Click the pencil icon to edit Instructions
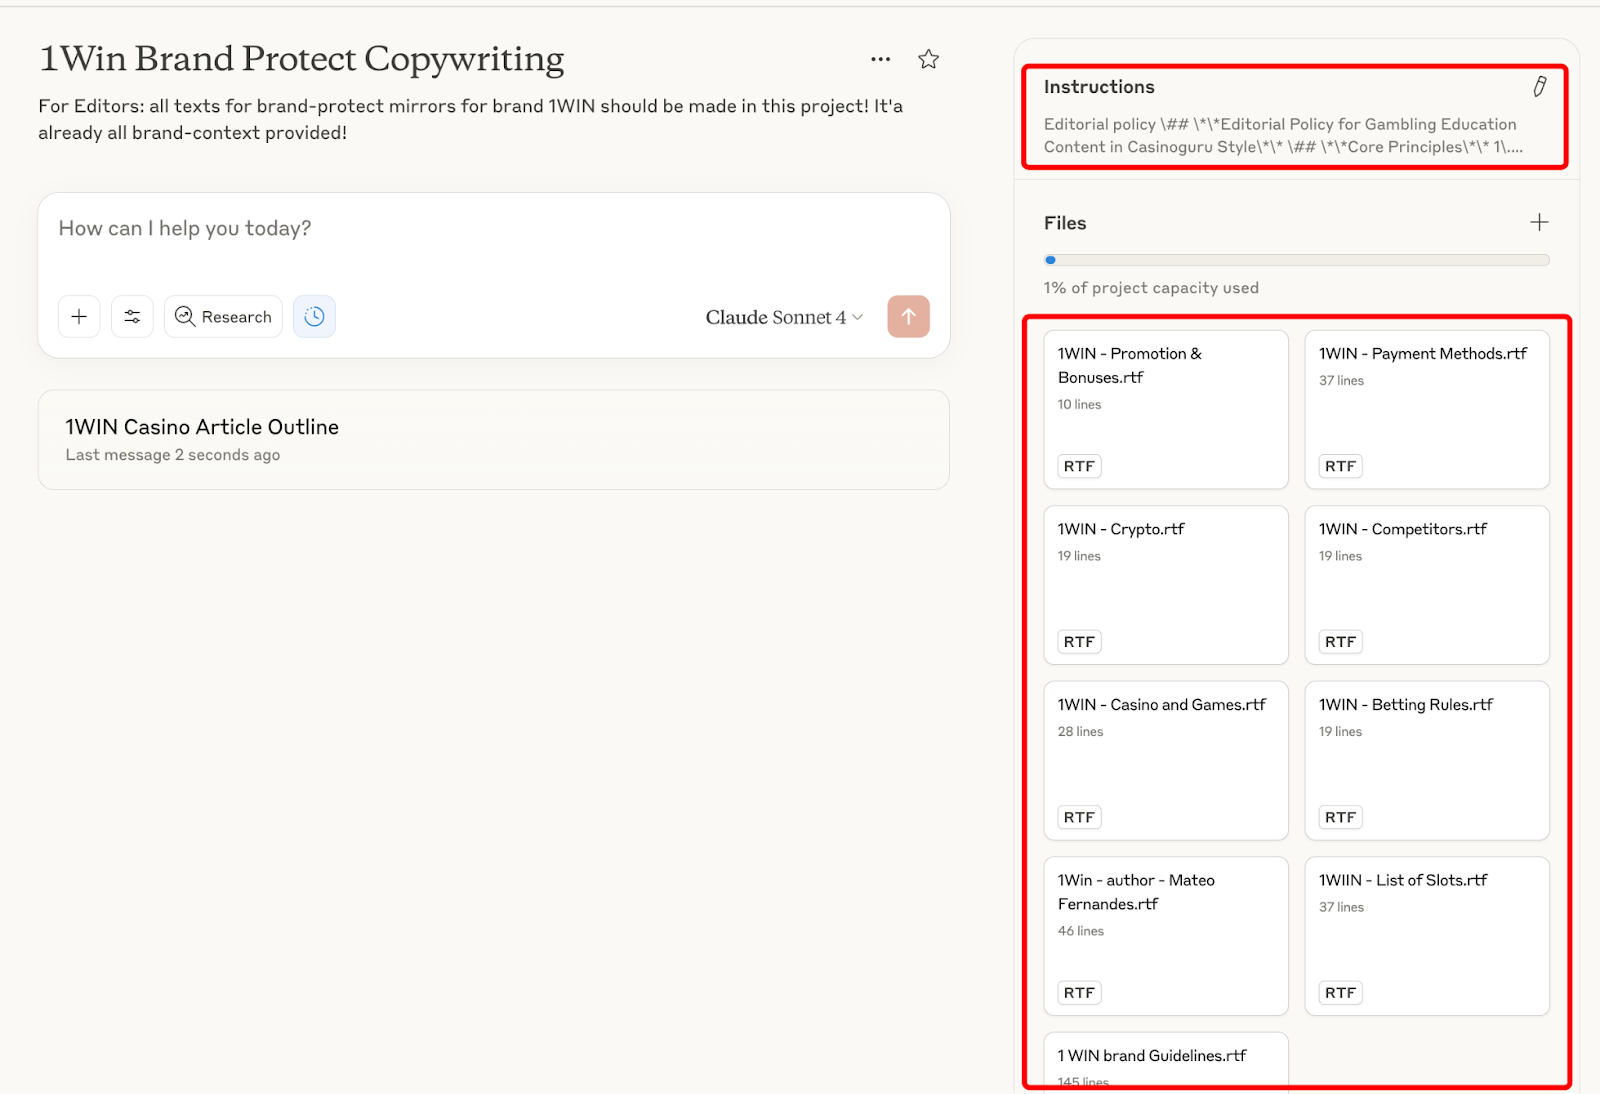Viewport: 1600px width, 1094px height. [x=1539, y=87]
